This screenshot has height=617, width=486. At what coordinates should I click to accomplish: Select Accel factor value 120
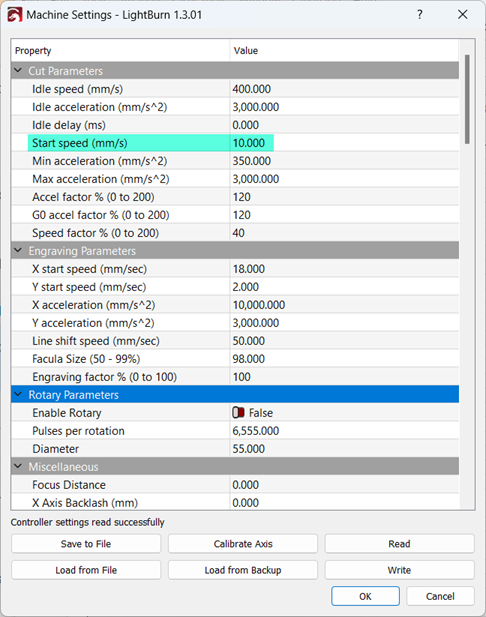[x=242, y=197]
